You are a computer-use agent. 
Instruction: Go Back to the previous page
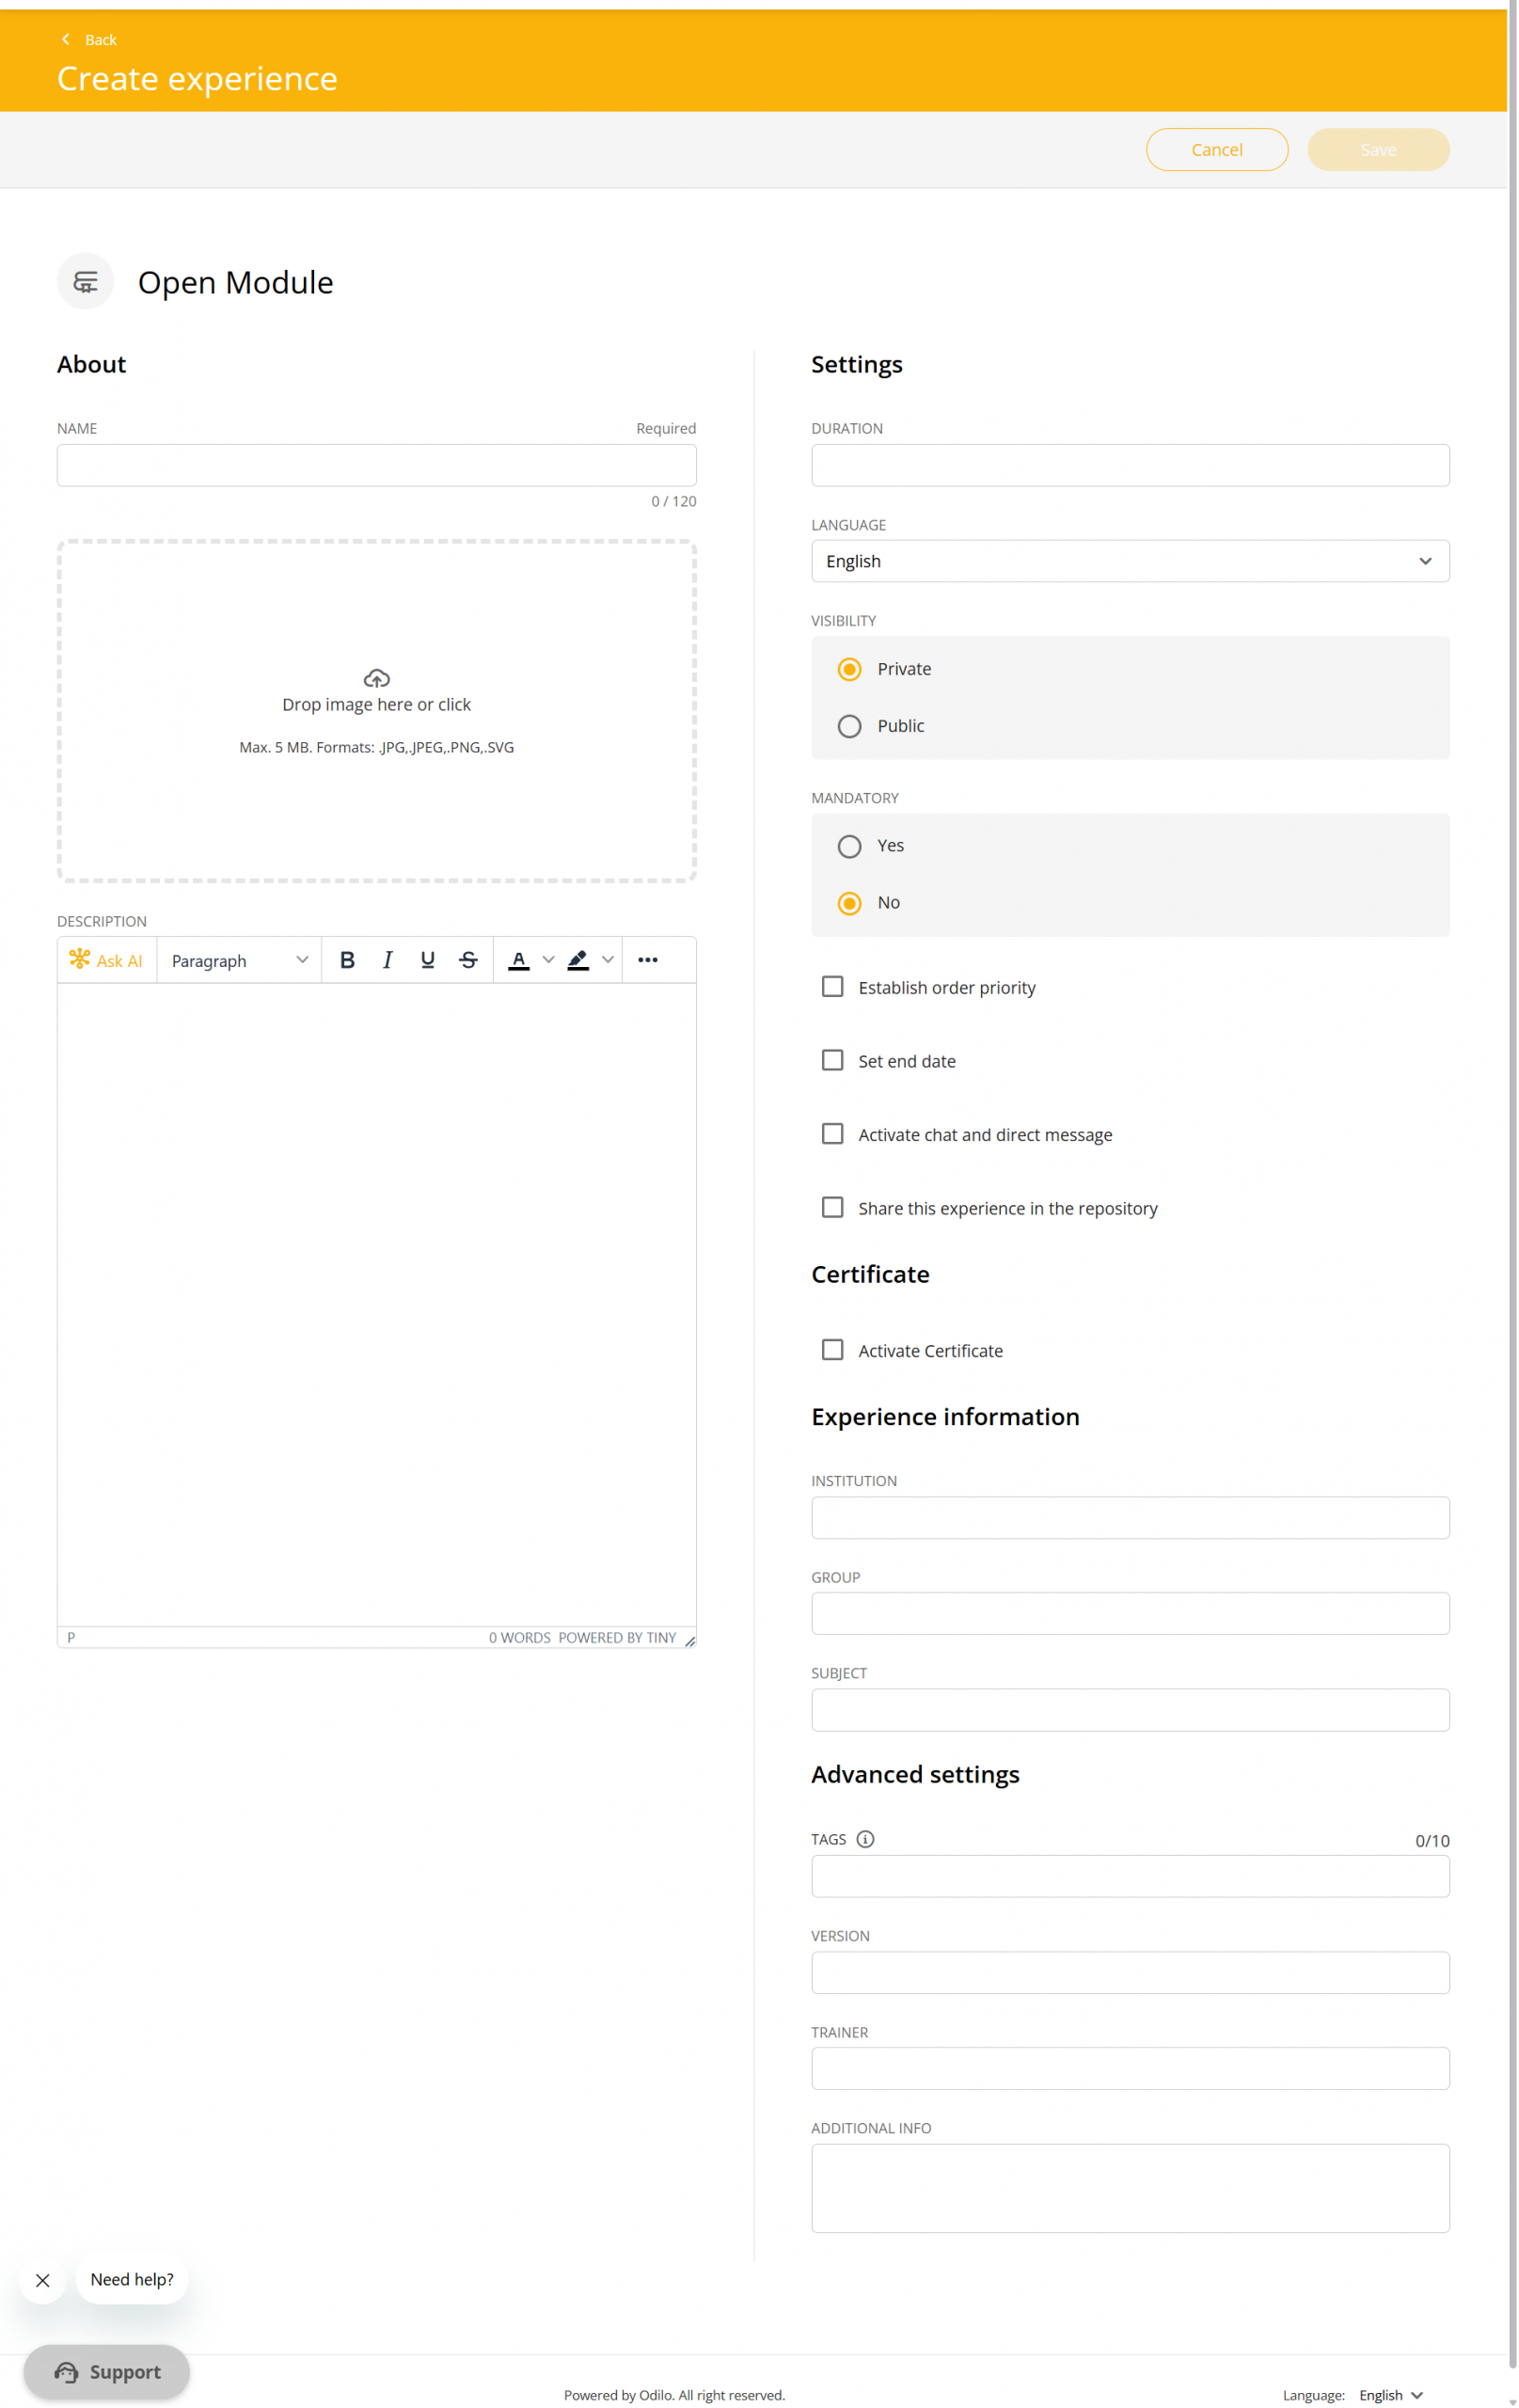pos(90,40)
